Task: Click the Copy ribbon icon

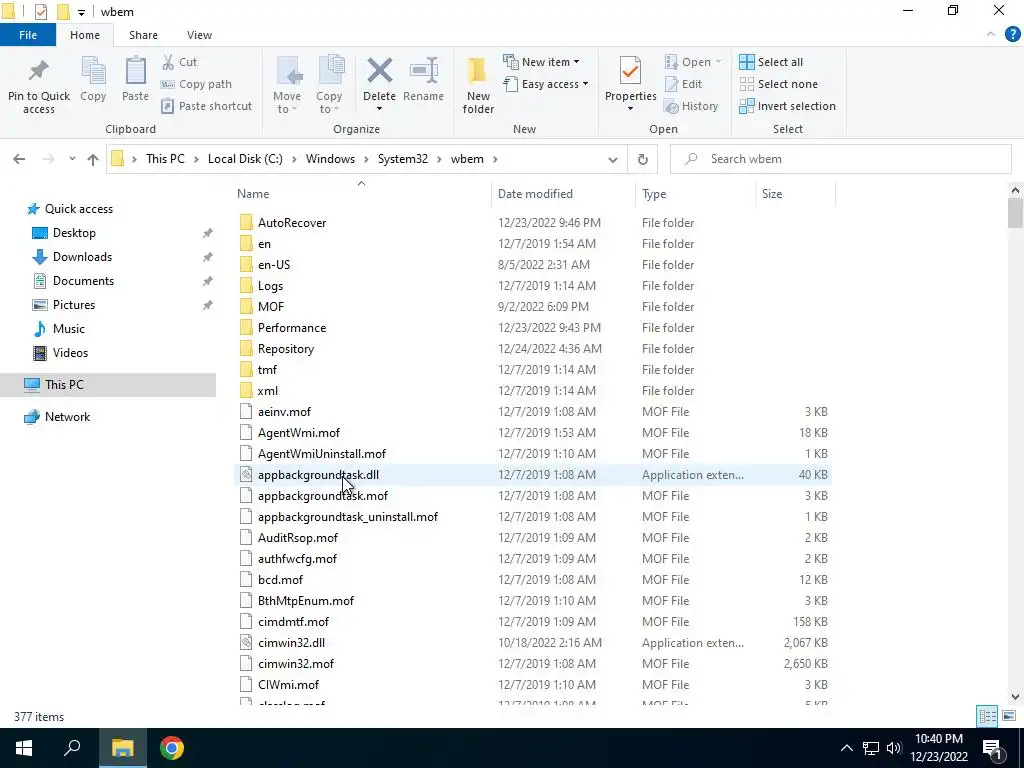Action: pyautogui.click(x=93, y=71)
